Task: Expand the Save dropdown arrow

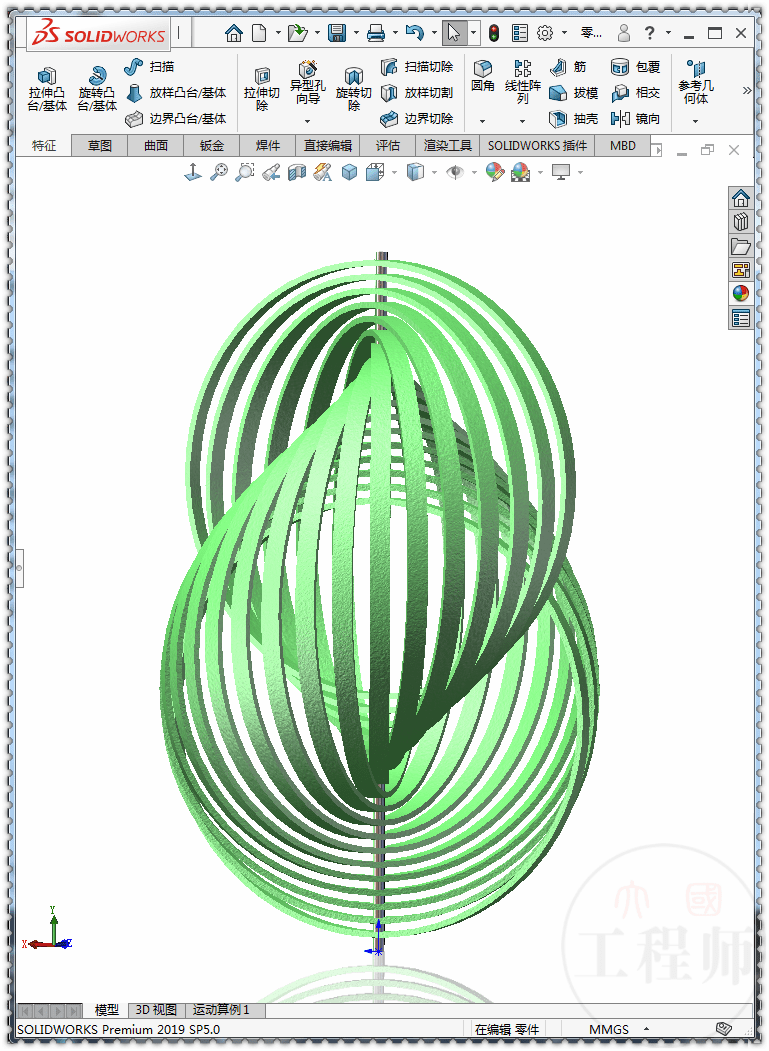Action: (355, 33)
